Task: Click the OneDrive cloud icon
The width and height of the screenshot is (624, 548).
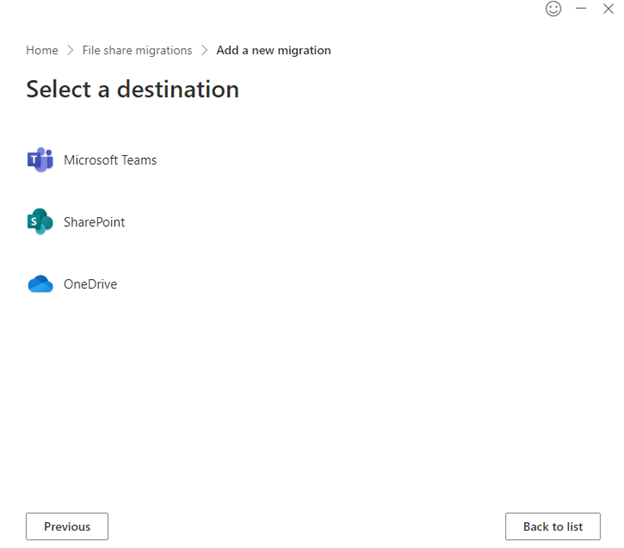Action: (40, 284)
